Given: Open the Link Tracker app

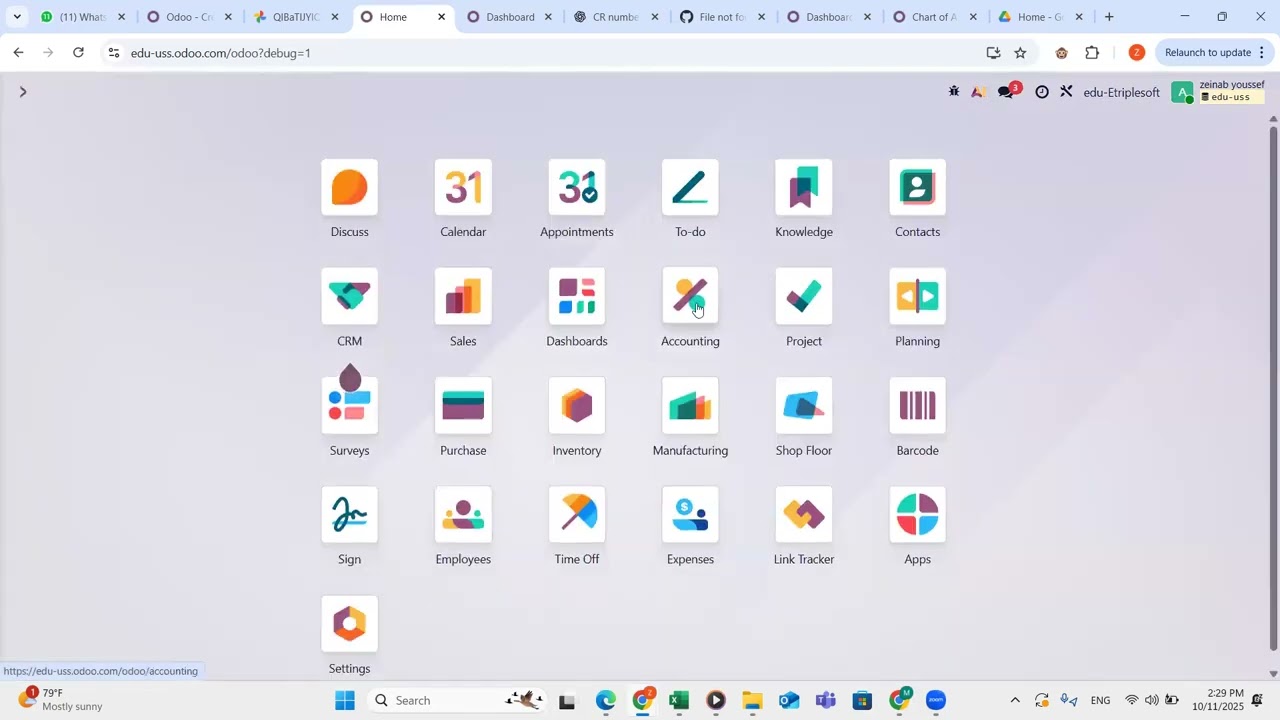Looking at the screenshot, I should click(x=804, y=515).
